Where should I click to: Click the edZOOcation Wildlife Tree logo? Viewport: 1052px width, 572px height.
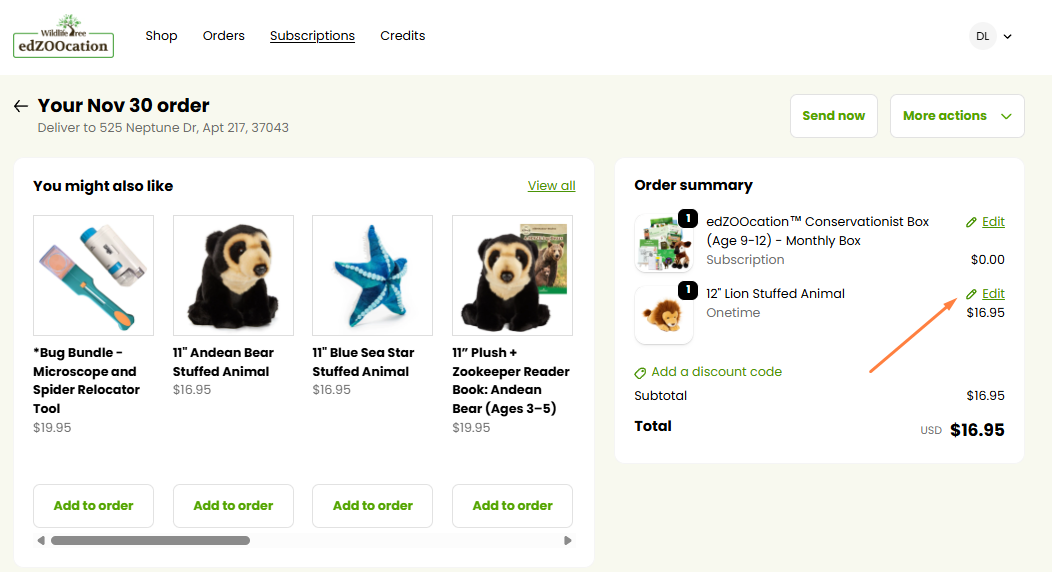(x=63, y=36)
